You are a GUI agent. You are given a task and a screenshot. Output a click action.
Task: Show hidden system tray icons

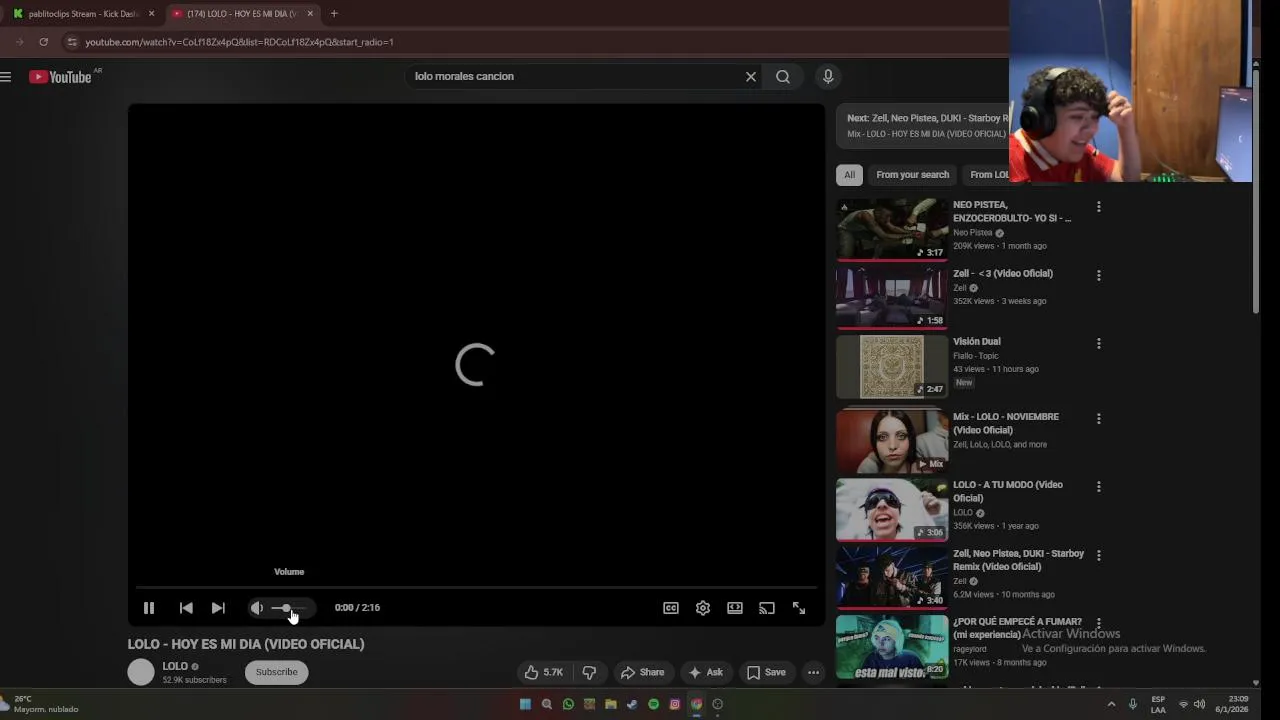[1111, 704]
